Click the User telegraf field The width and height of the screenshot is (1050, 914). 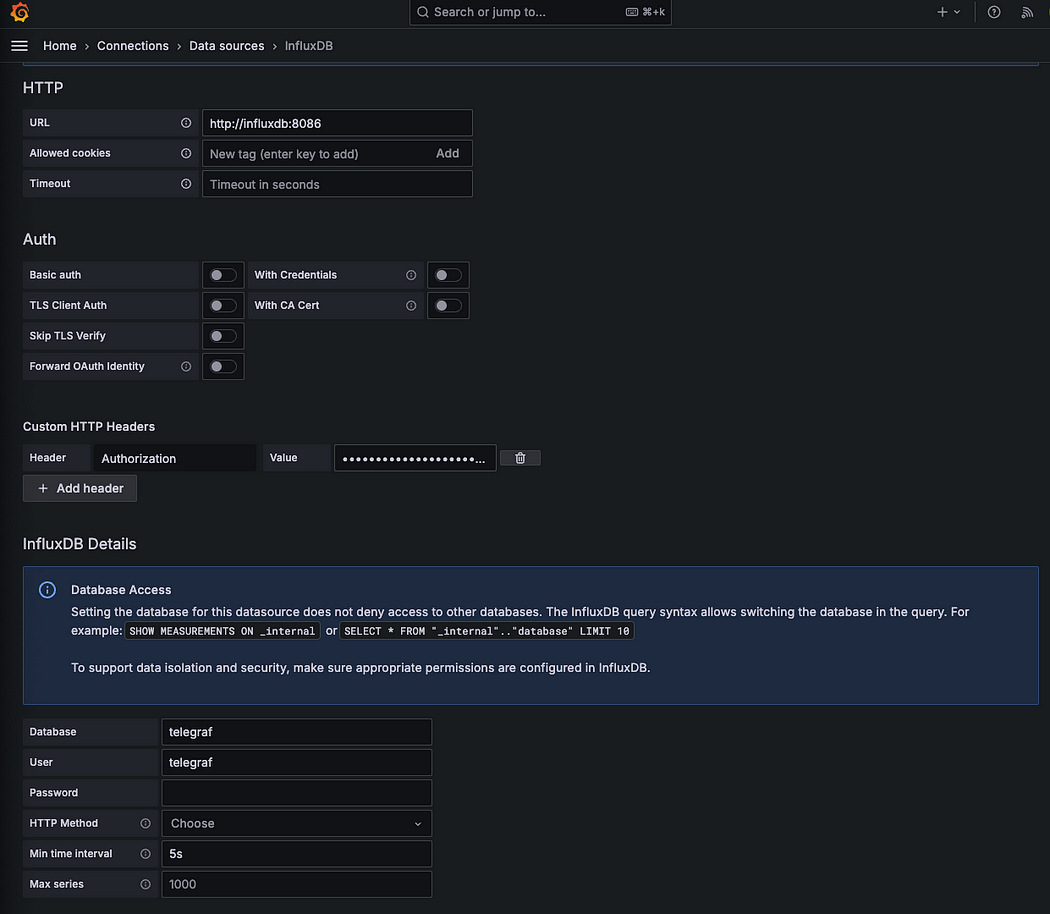(x=297, y=763)
